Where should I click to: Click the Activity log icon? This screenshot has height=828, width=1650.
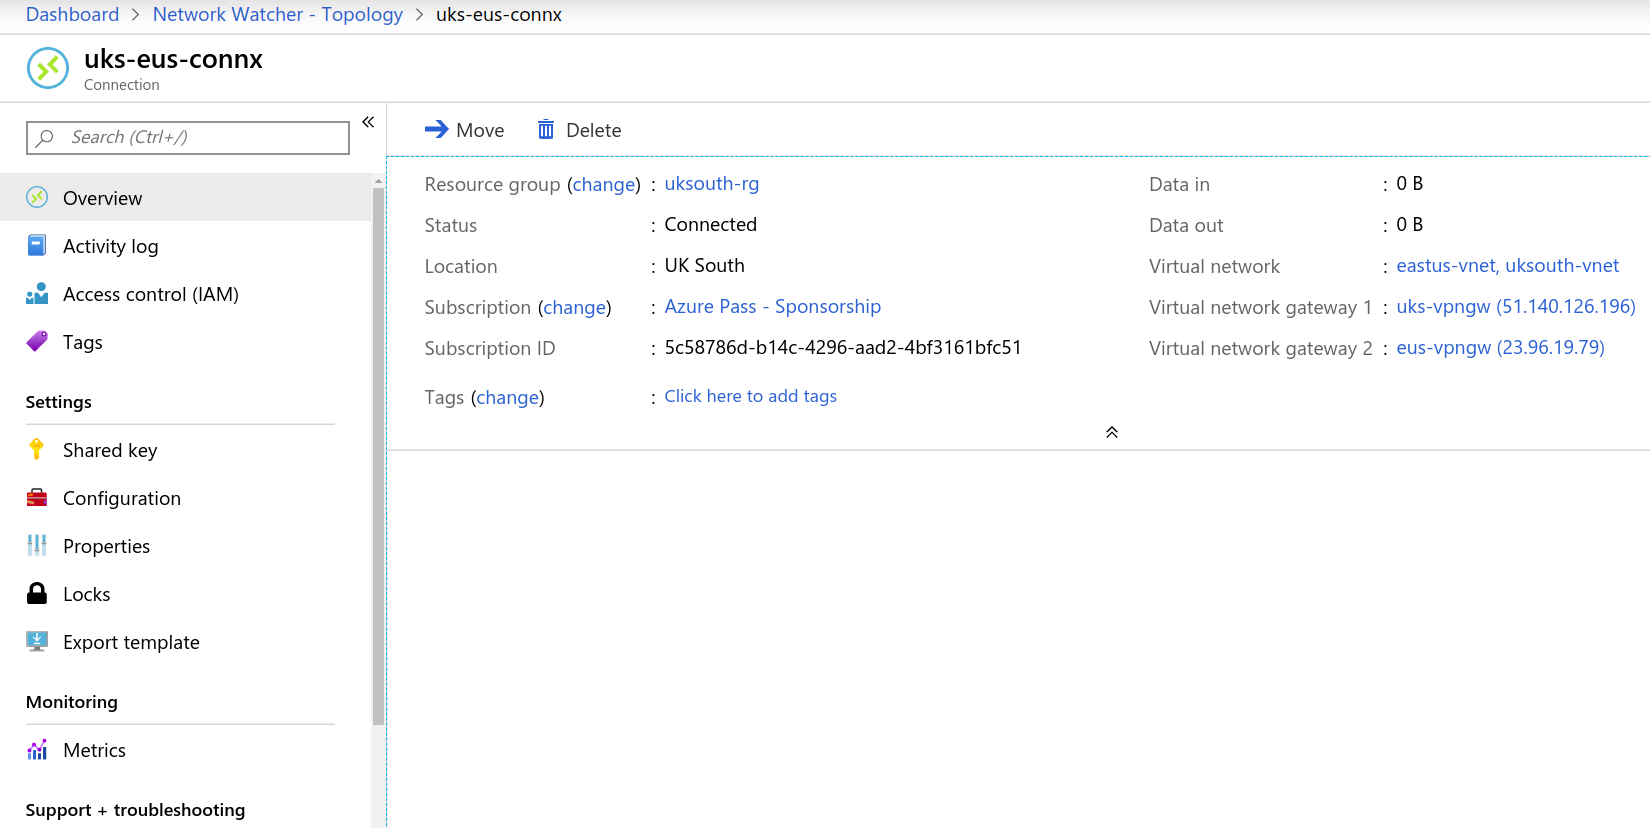[37, 245]
